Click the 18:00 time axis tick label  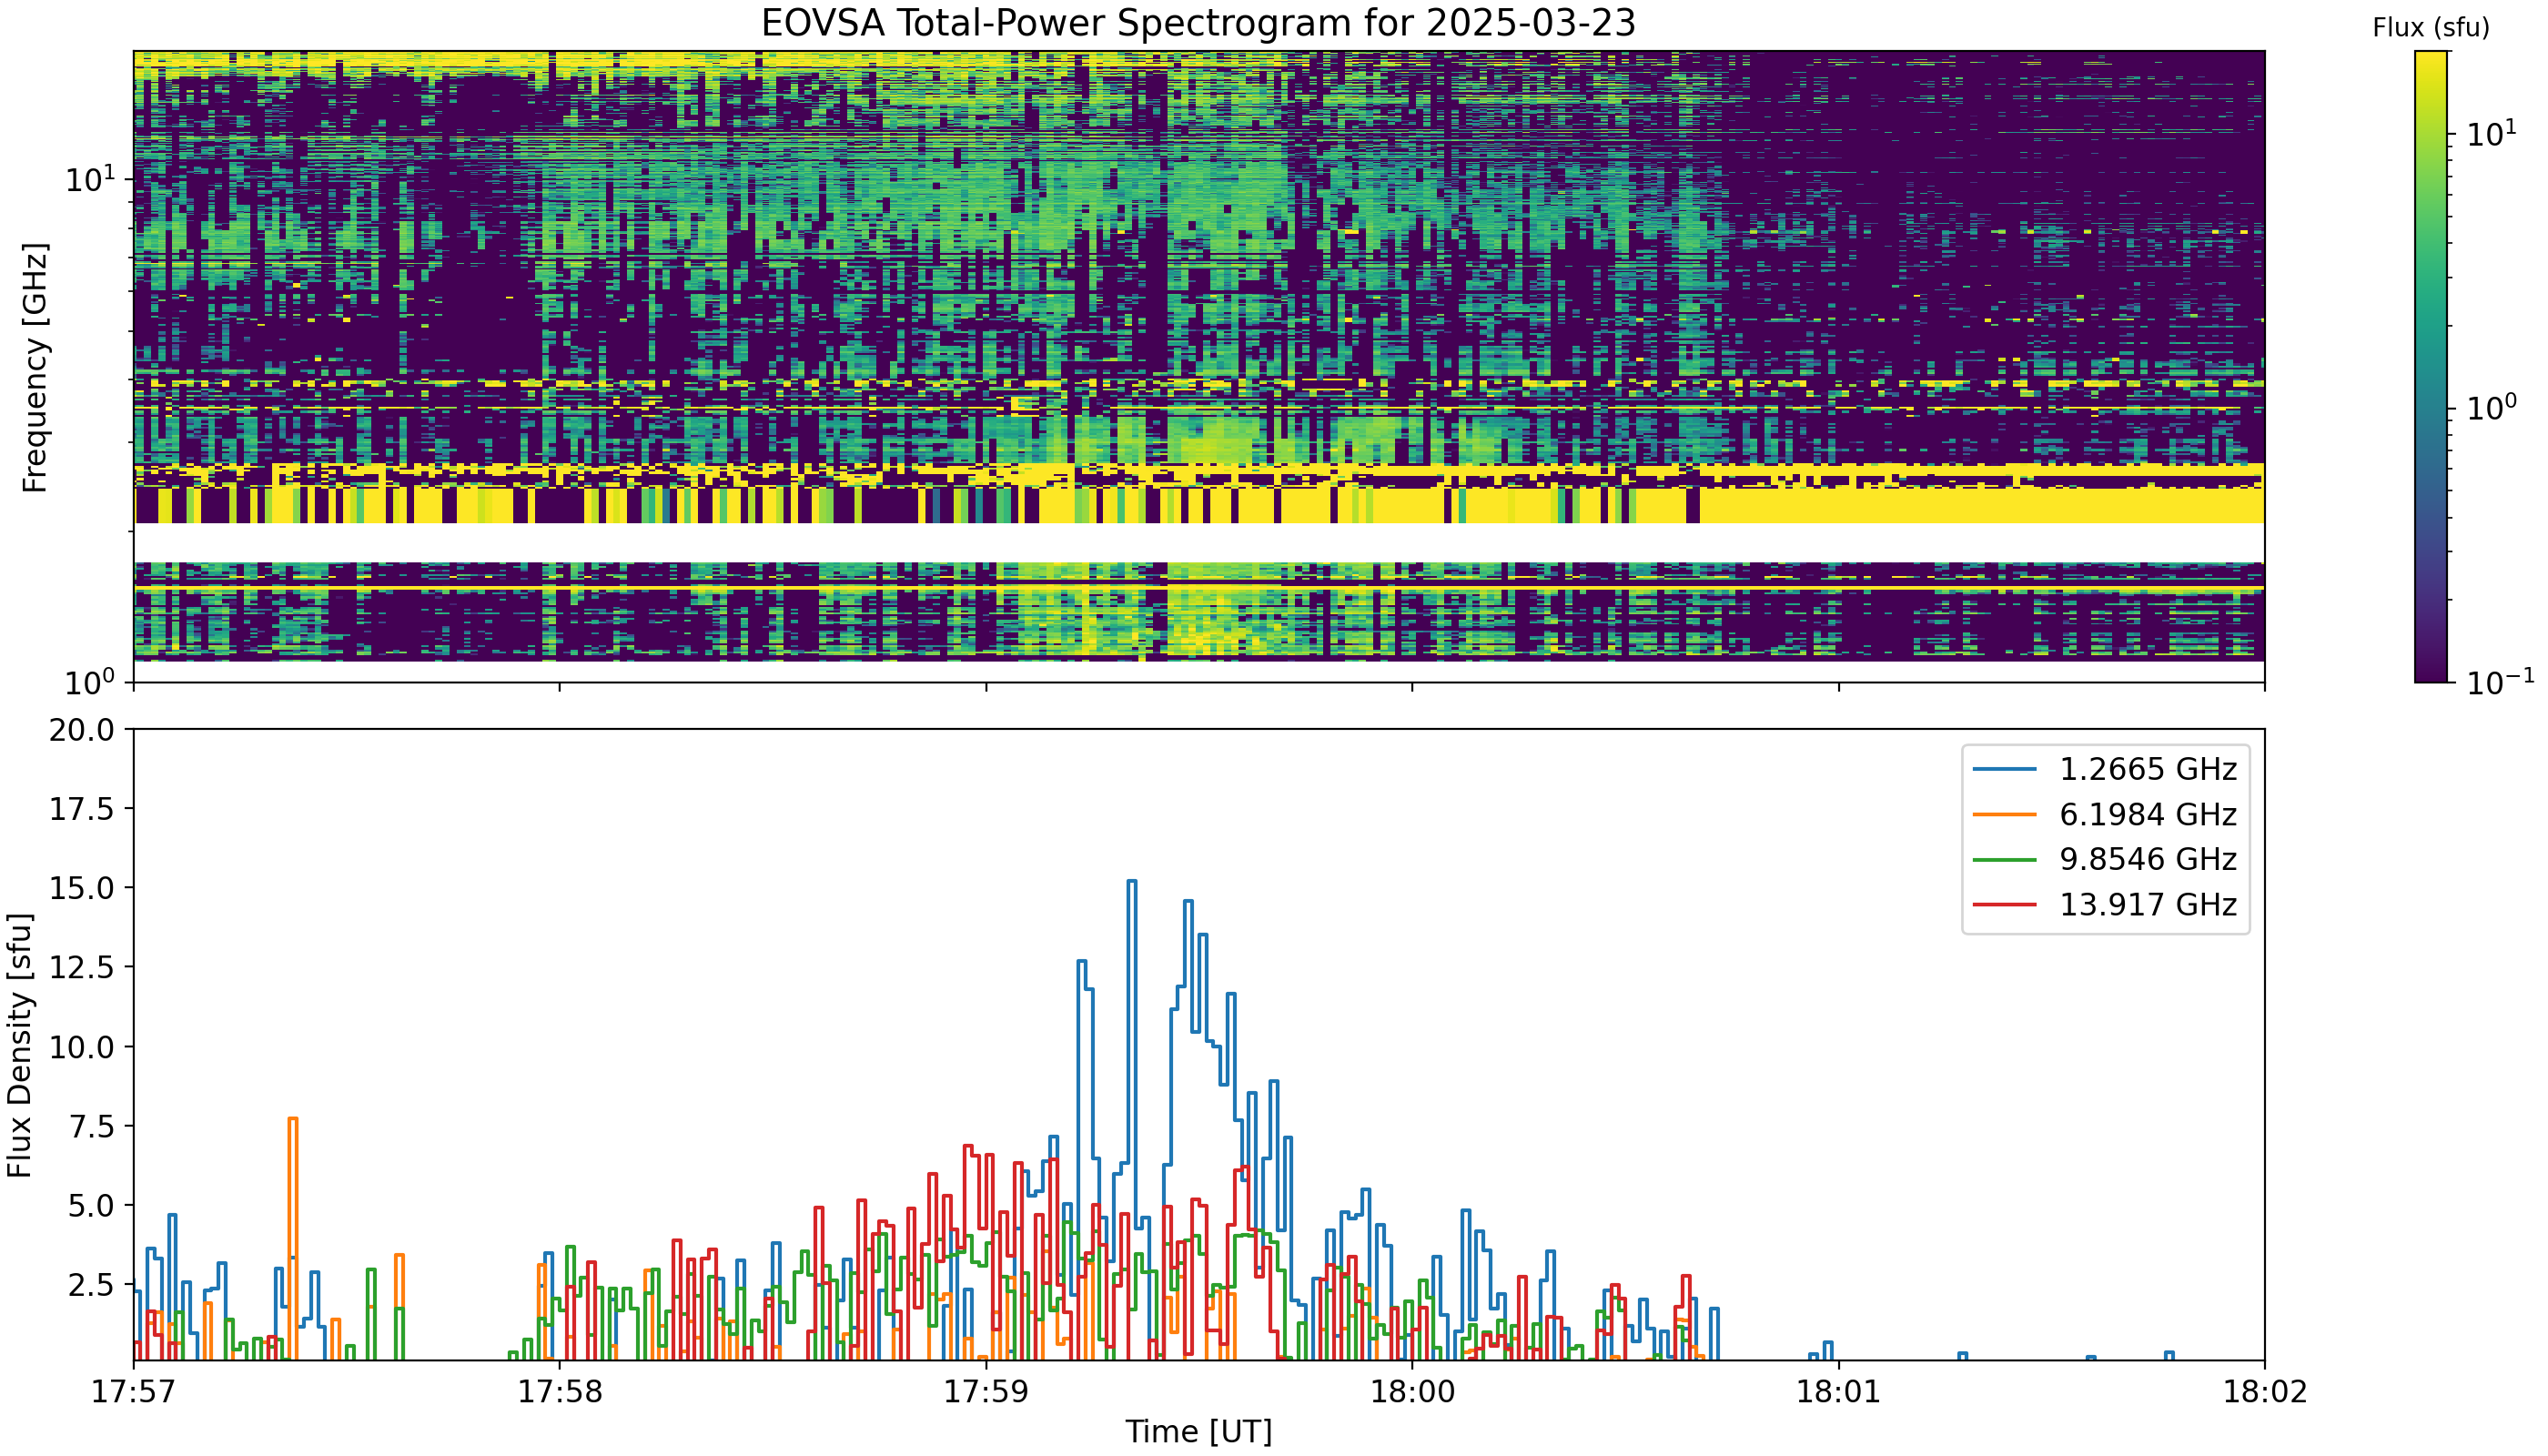click(1412, 1392)
